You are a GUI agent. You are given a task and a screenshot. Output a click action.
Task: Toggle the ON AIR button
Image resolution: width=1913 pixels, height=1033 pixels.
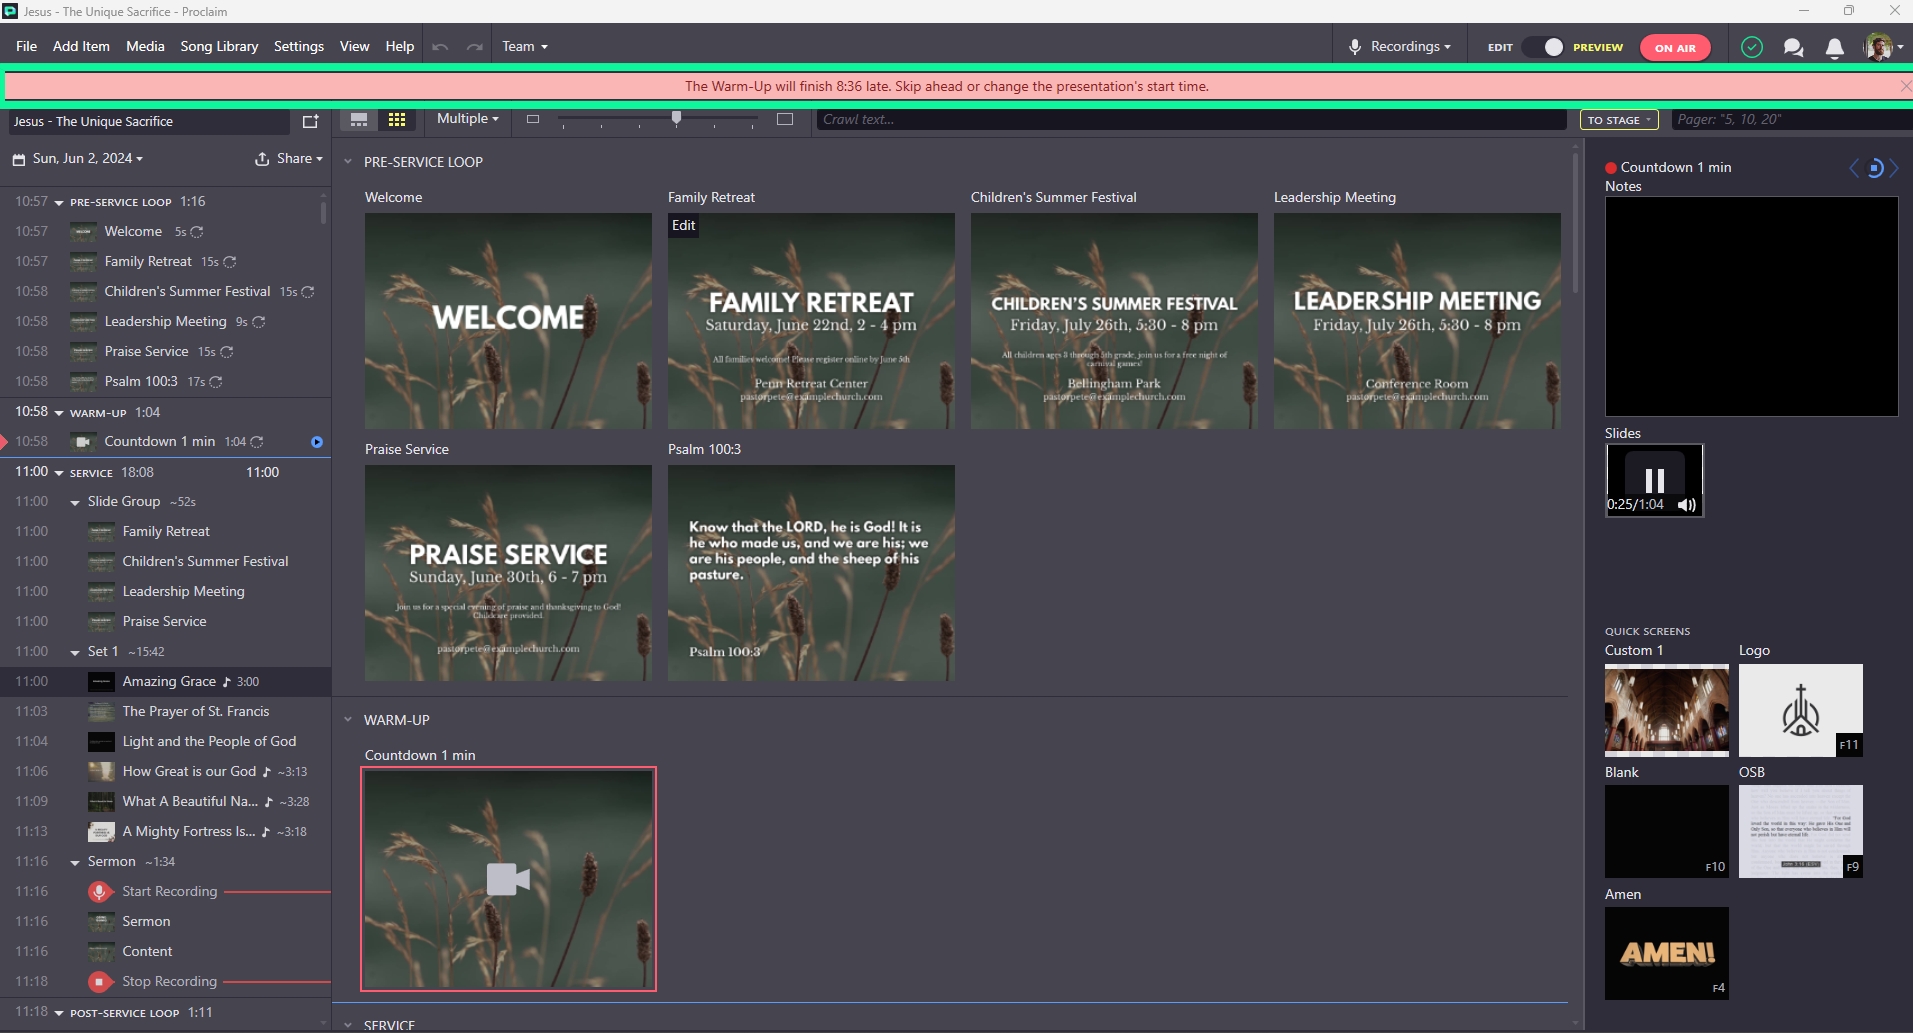pos(1675,47)
